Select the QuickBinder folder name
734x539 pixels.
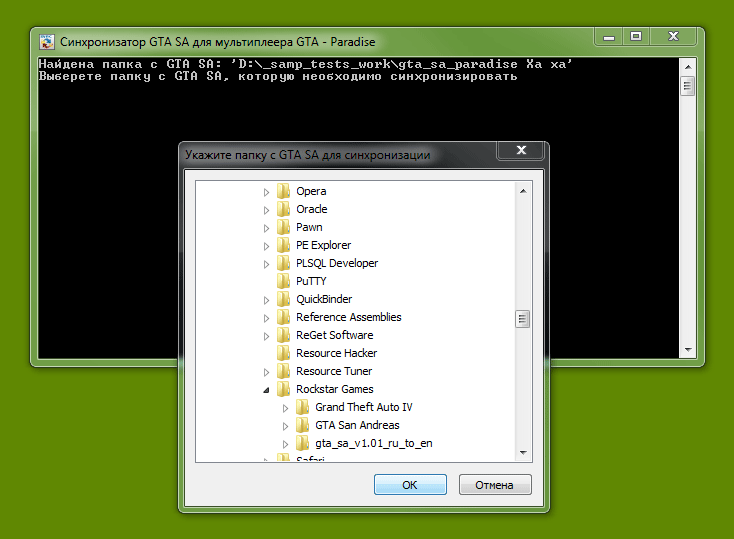324,299
